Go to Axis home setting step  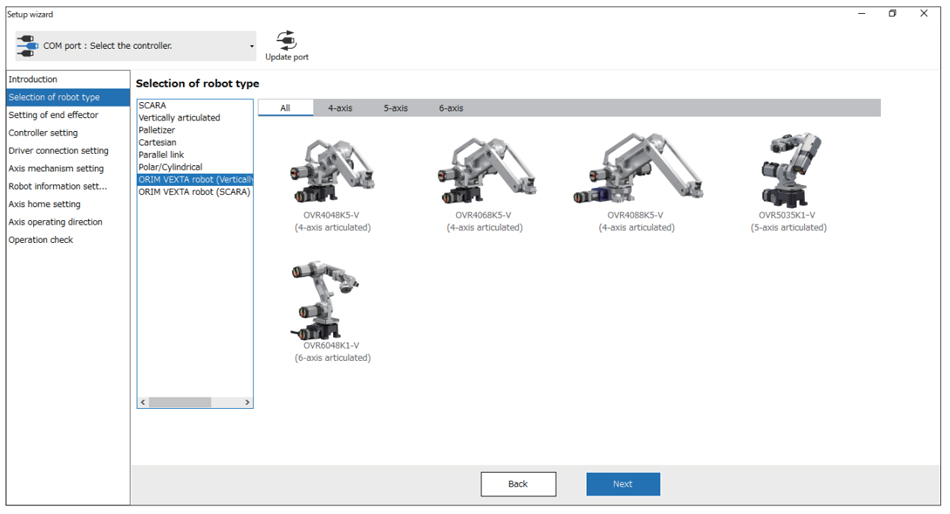45,204
